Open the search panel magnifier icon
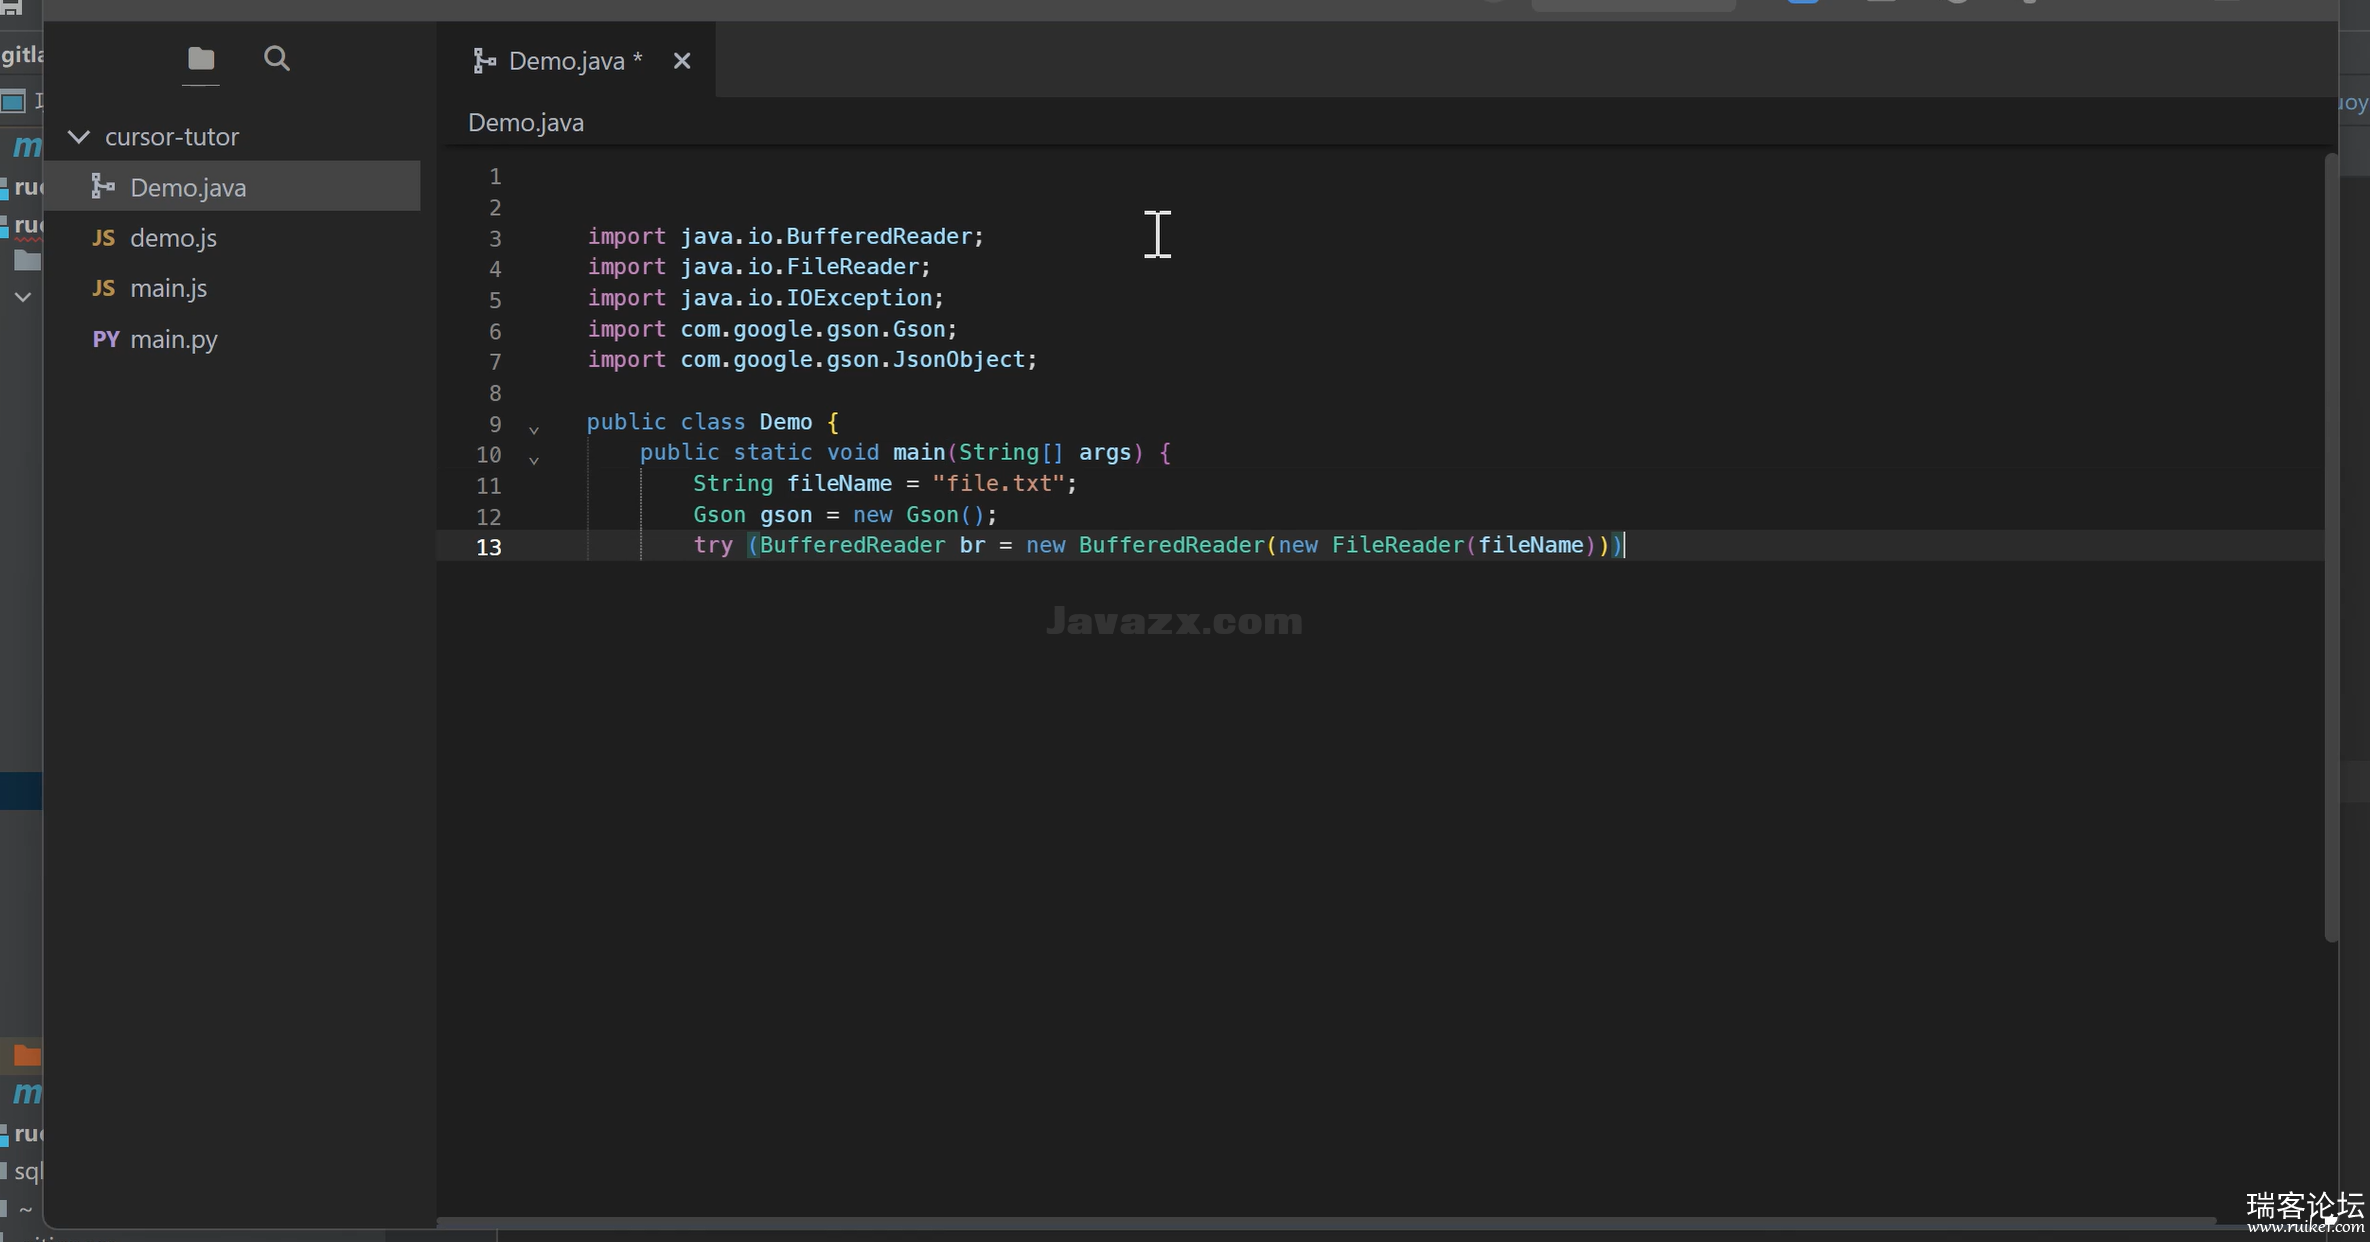2370x1242 pixels. coord(277,59)
